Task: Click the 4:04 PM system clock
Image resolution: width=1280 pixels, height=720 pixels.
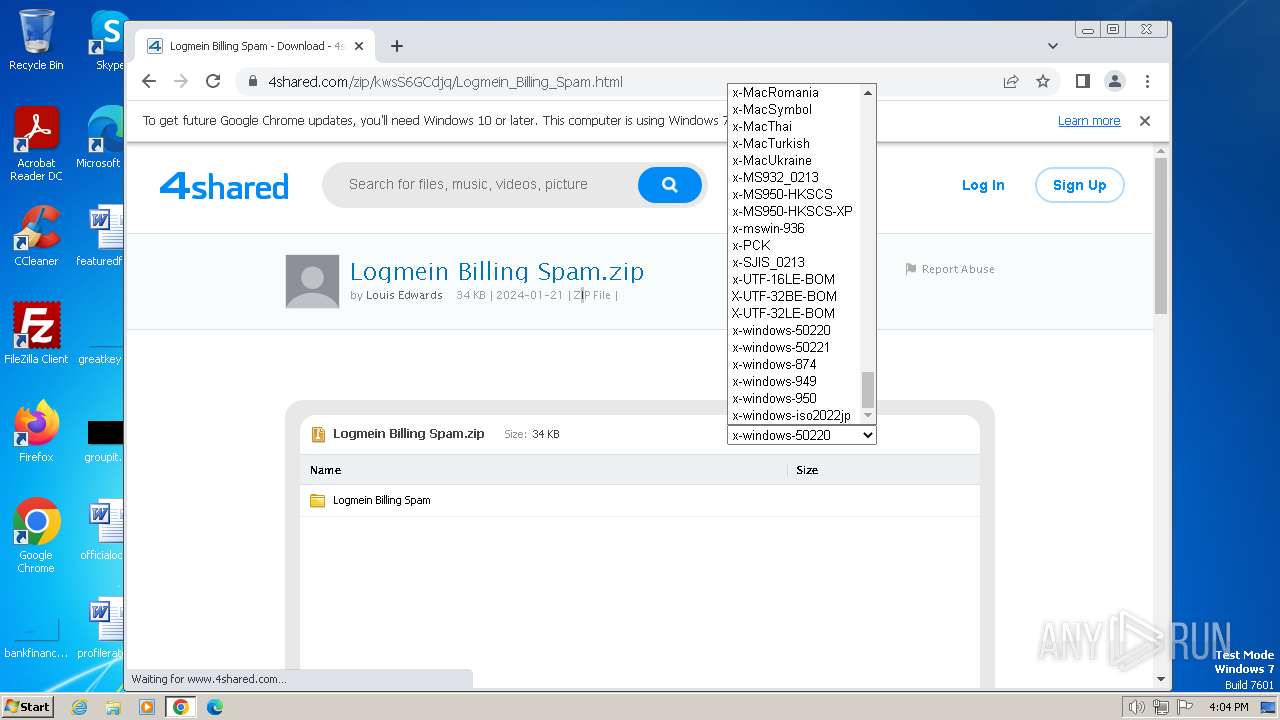Action: pyautogui.click(x=1229, y=707)
